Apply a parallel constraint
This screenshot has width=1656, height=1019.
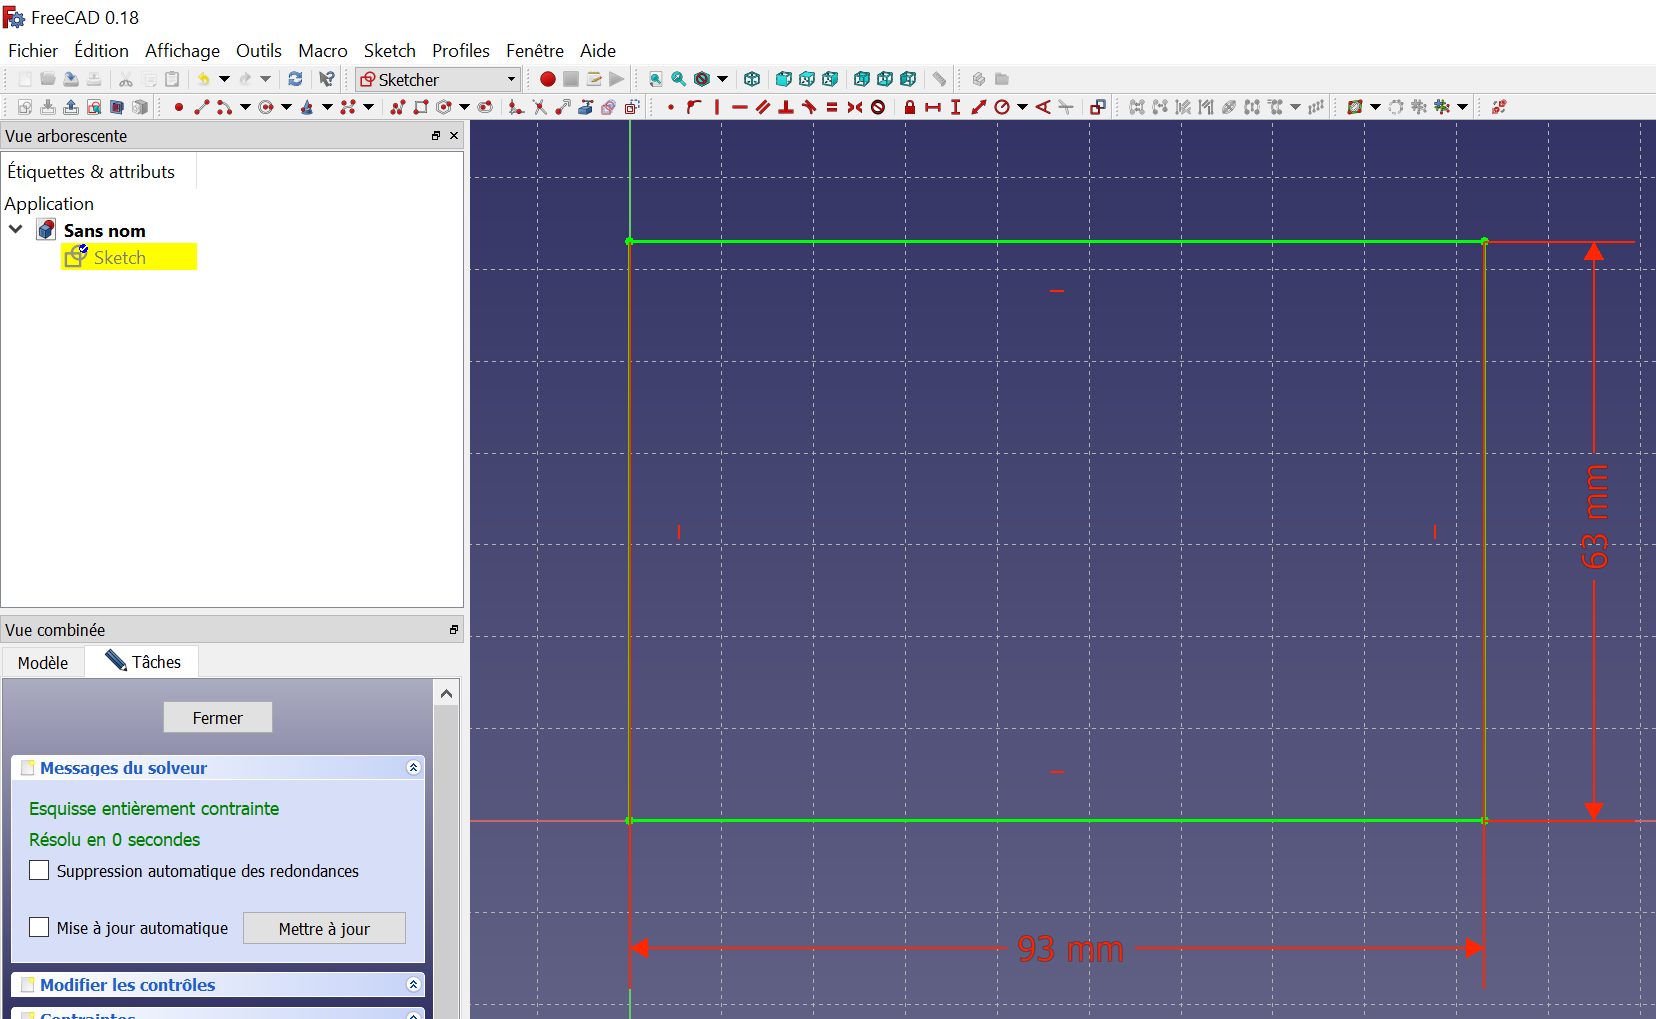click(763, 107)
